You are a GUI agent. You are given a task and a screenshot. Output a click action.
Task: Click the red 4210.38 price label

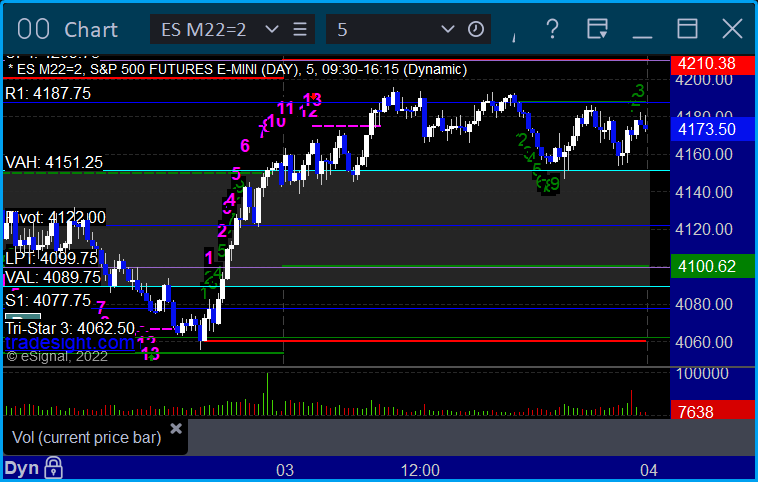click(712, 63)
